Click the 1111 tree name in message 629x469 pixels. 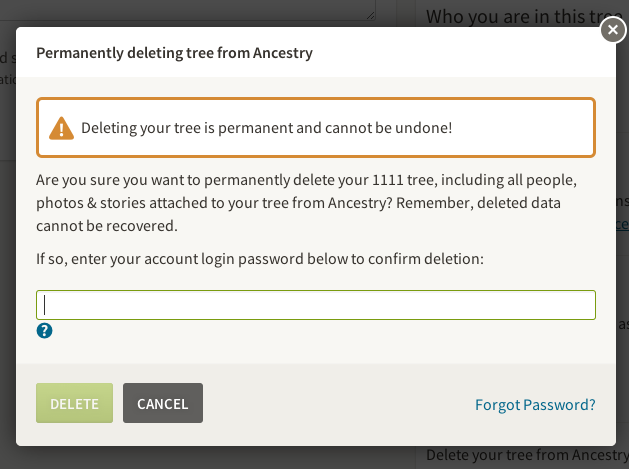pyautogui.click(x=388, y=180)
